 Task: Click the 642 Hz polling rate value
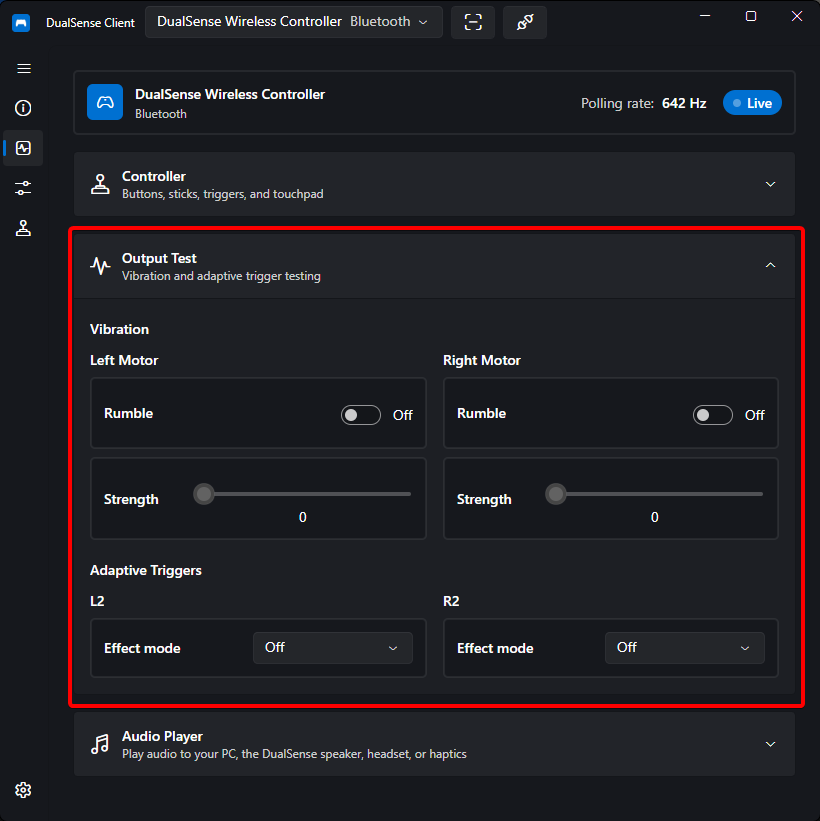[x=684, y=104]
